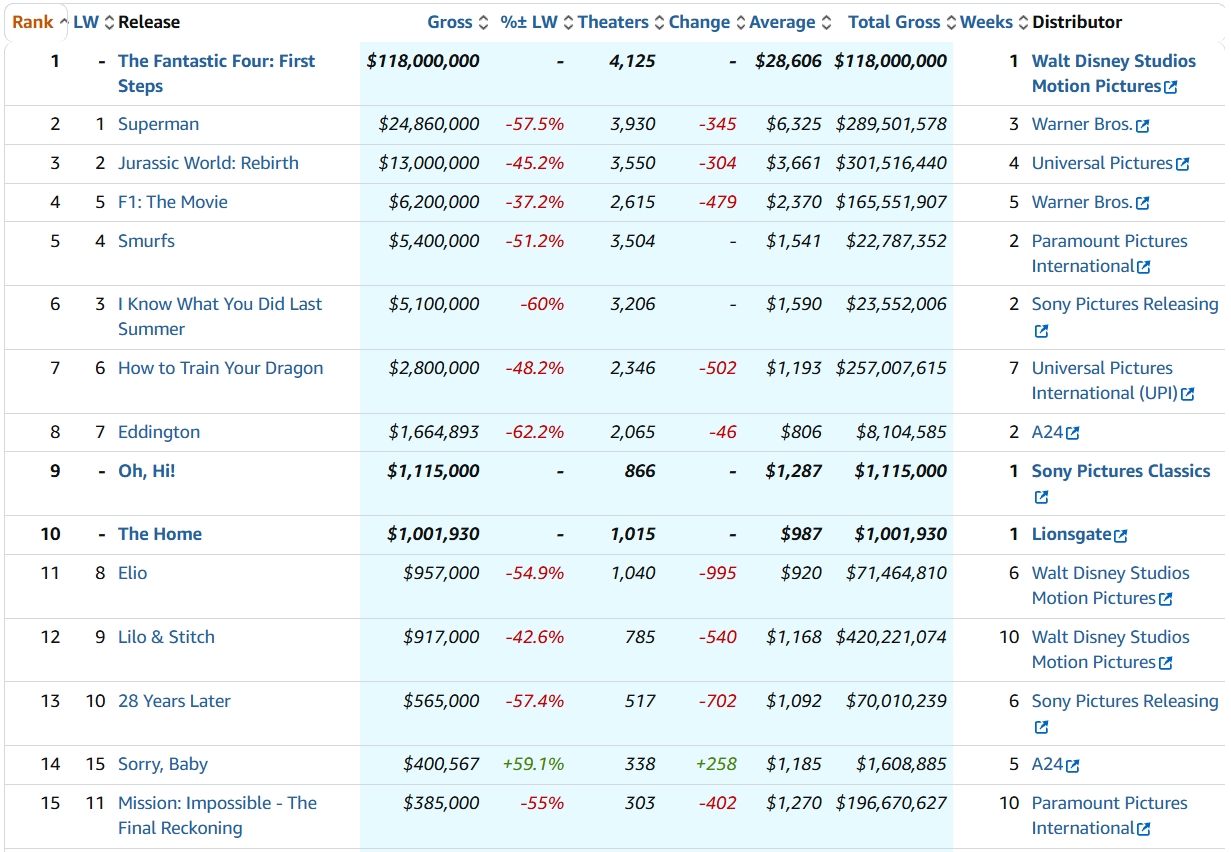Select the $301,516,440 total gross value
Image resolution: width=1231 pixels, height=852 pixels.
click(891, 163)
